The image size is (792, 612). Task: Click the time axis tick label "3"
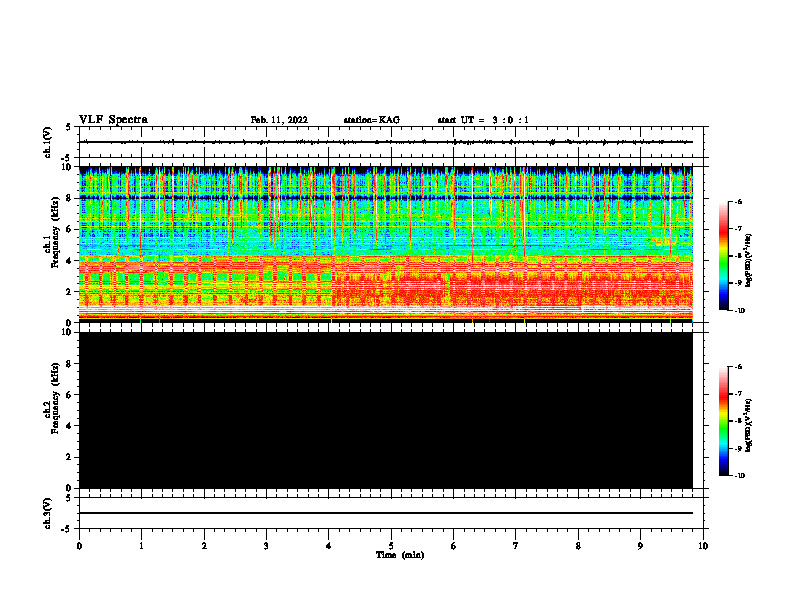point(266,546)
